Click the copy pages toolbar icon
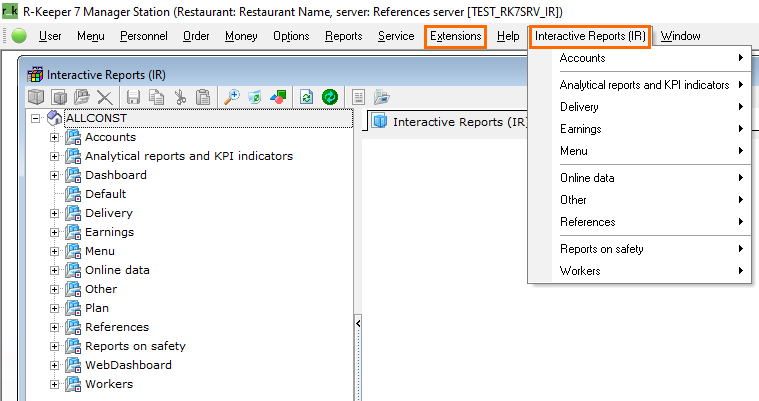Screen dimensions: 759x401 (156, 97)
